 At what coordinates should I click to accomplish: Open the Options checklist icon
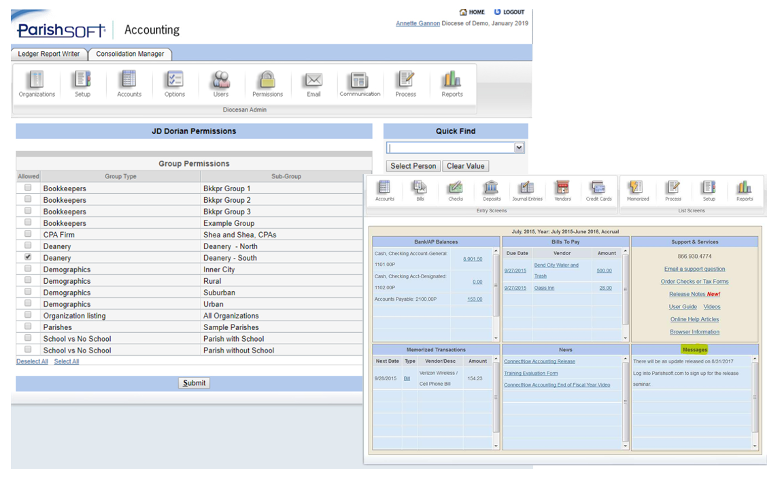pyautogui.click(x=175, y=84)
